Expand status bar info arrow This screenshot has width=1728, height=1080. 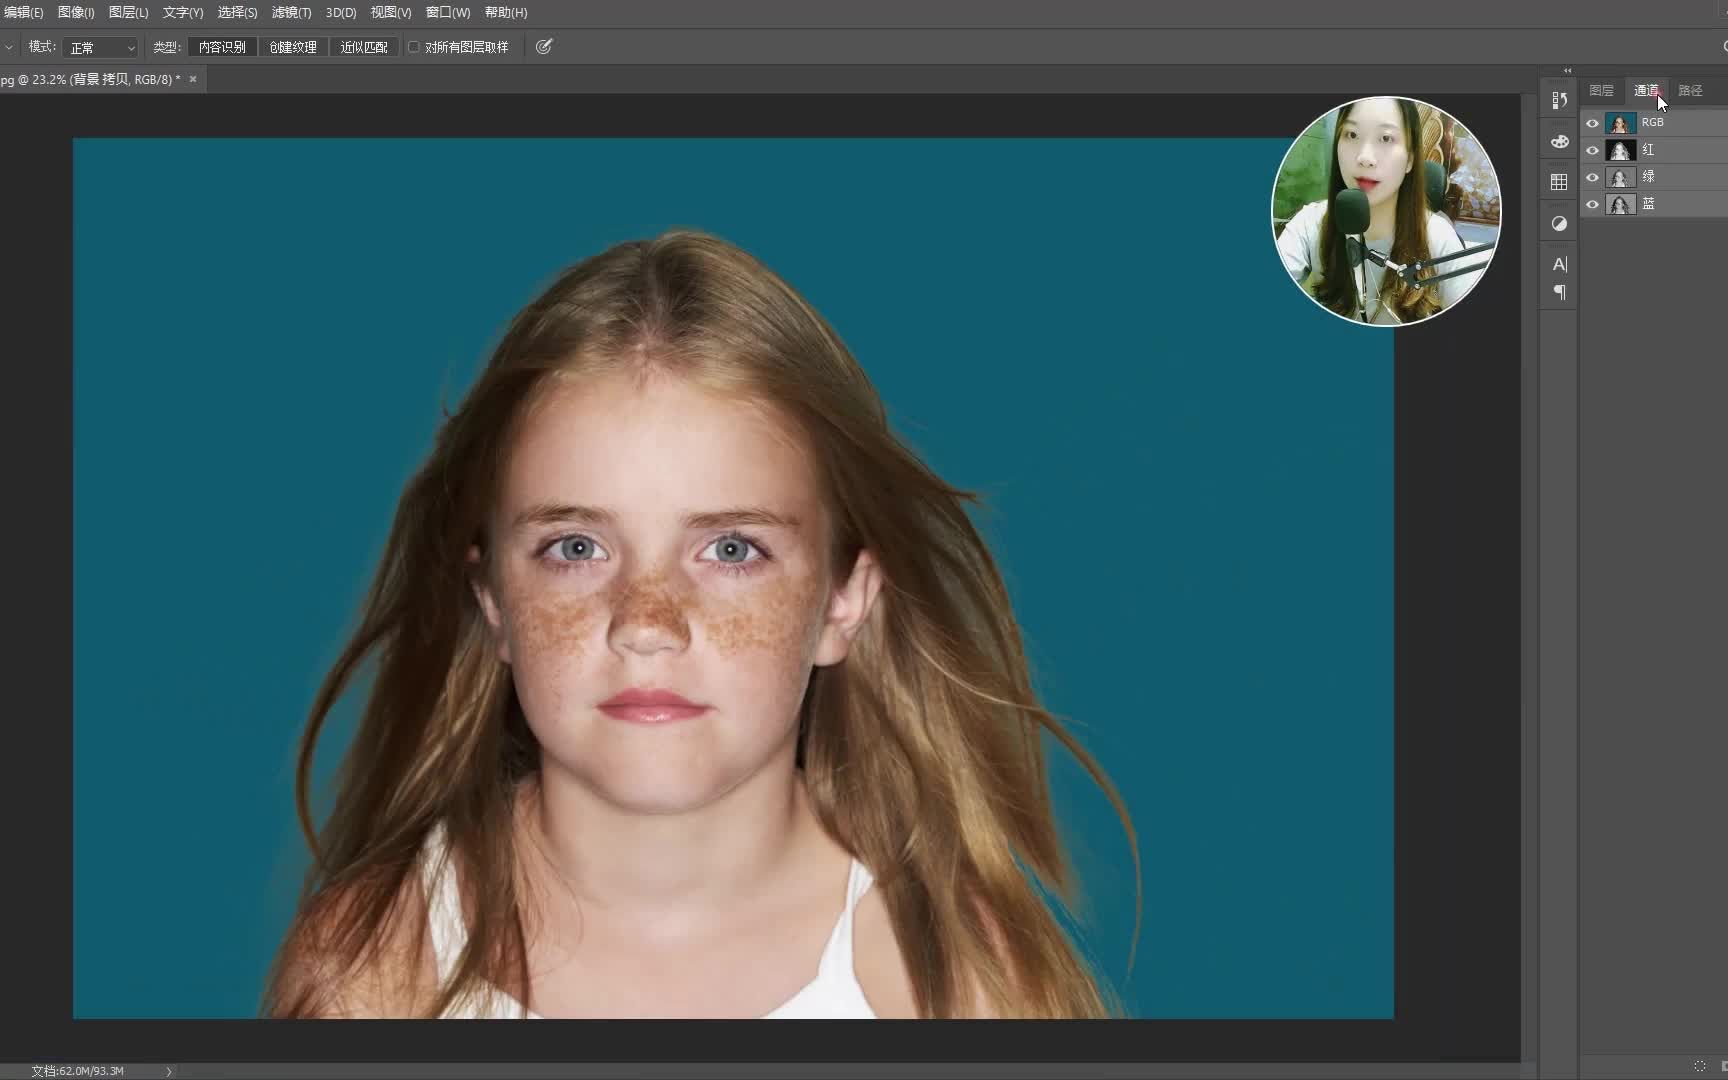[169, 1071]
